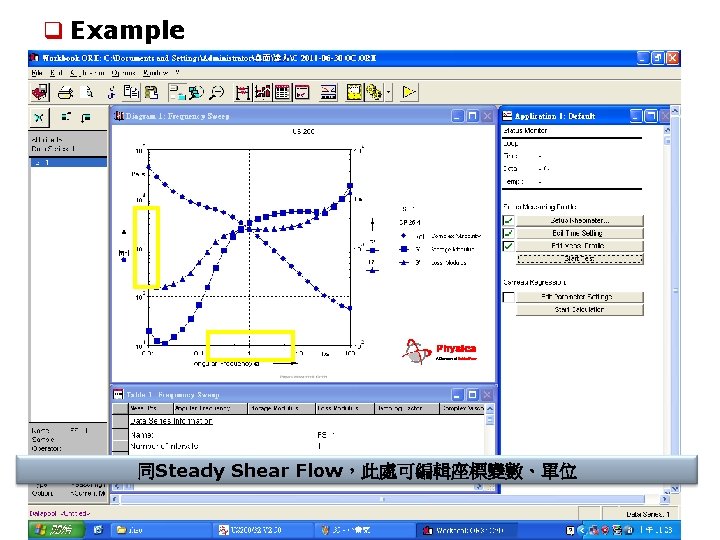
Task: Click the Damping Factor column header
Action: pyautogui.click(x=407, y=408)
